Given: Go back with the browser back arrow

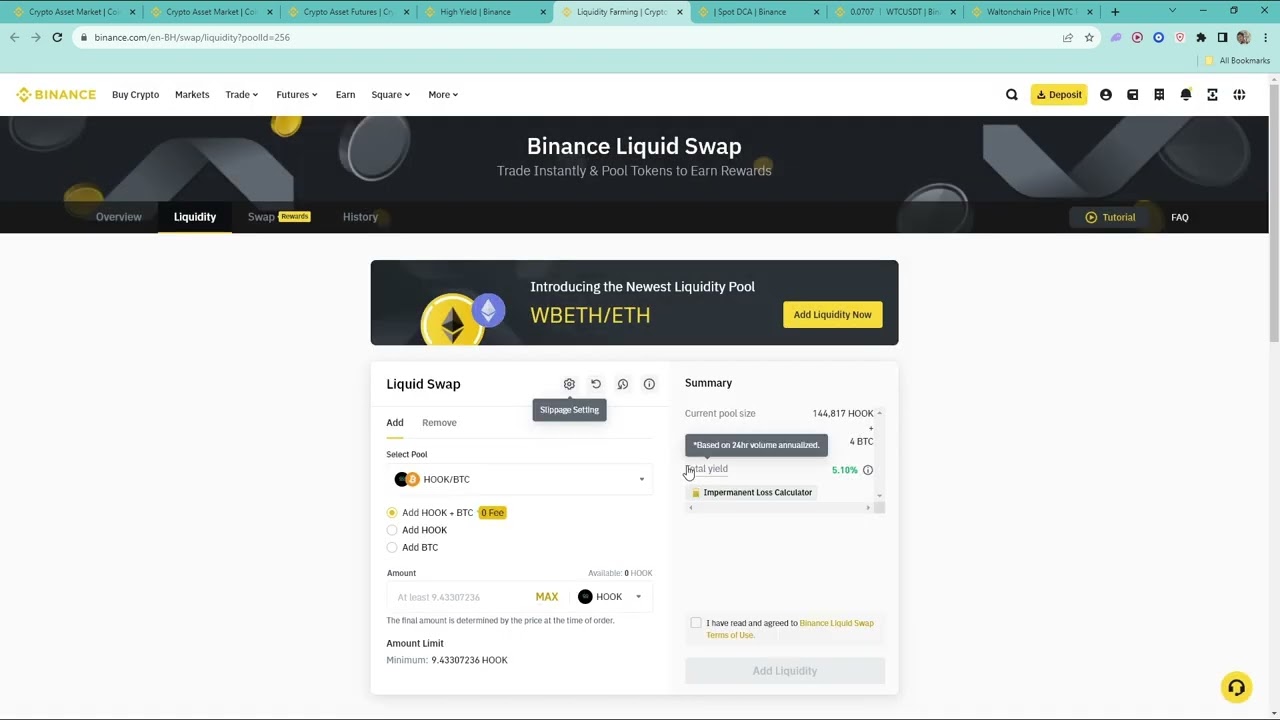Looking at the screenshot, I should (14, 37).
